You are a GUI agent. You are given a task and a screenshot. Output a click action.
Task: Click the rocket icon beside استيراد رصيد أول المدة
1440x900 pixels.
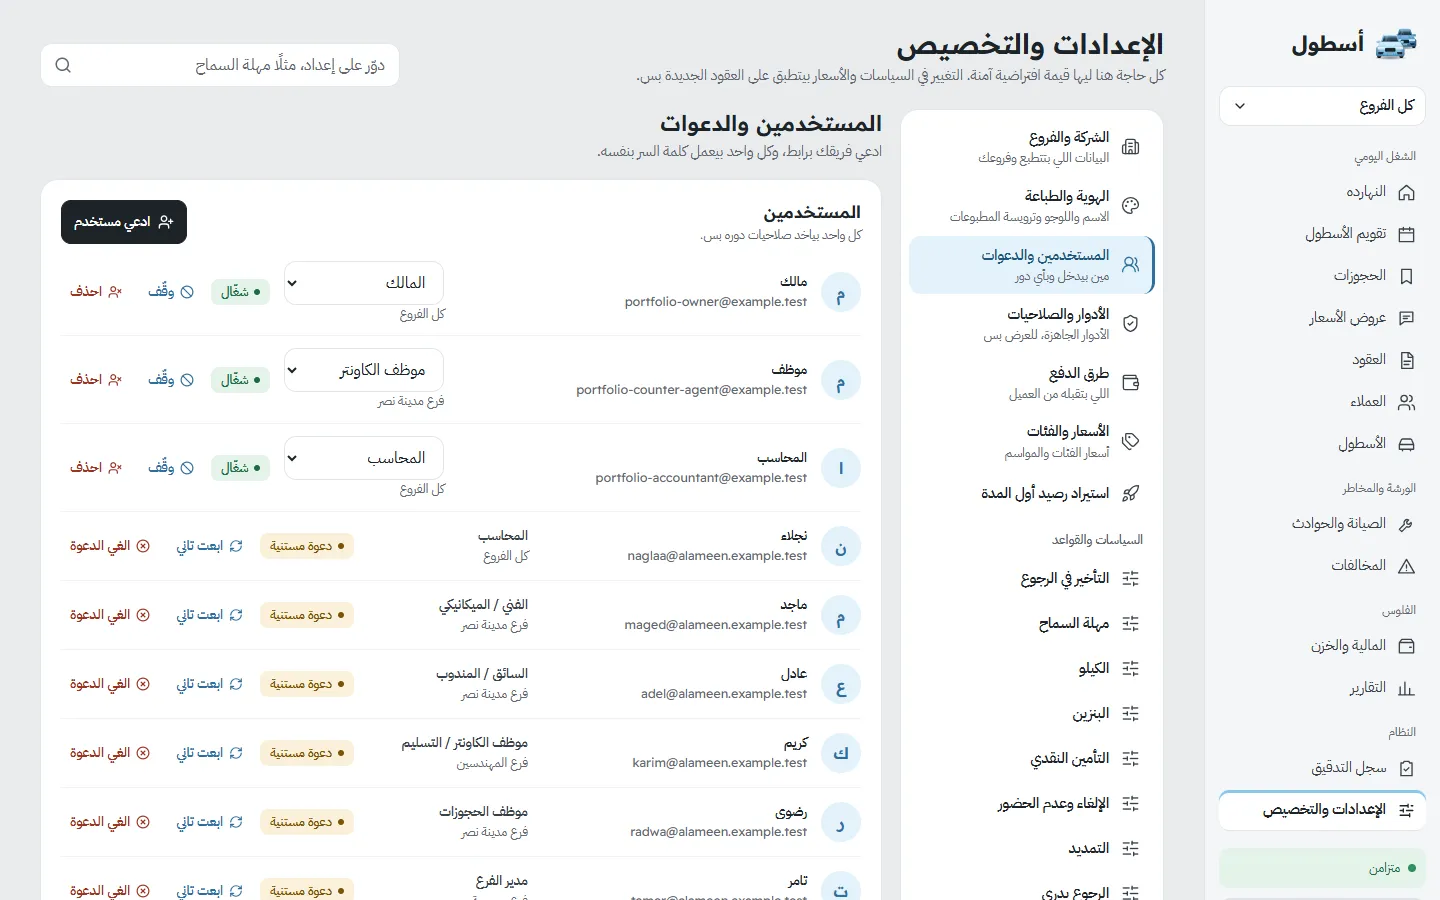[1131, 493]
